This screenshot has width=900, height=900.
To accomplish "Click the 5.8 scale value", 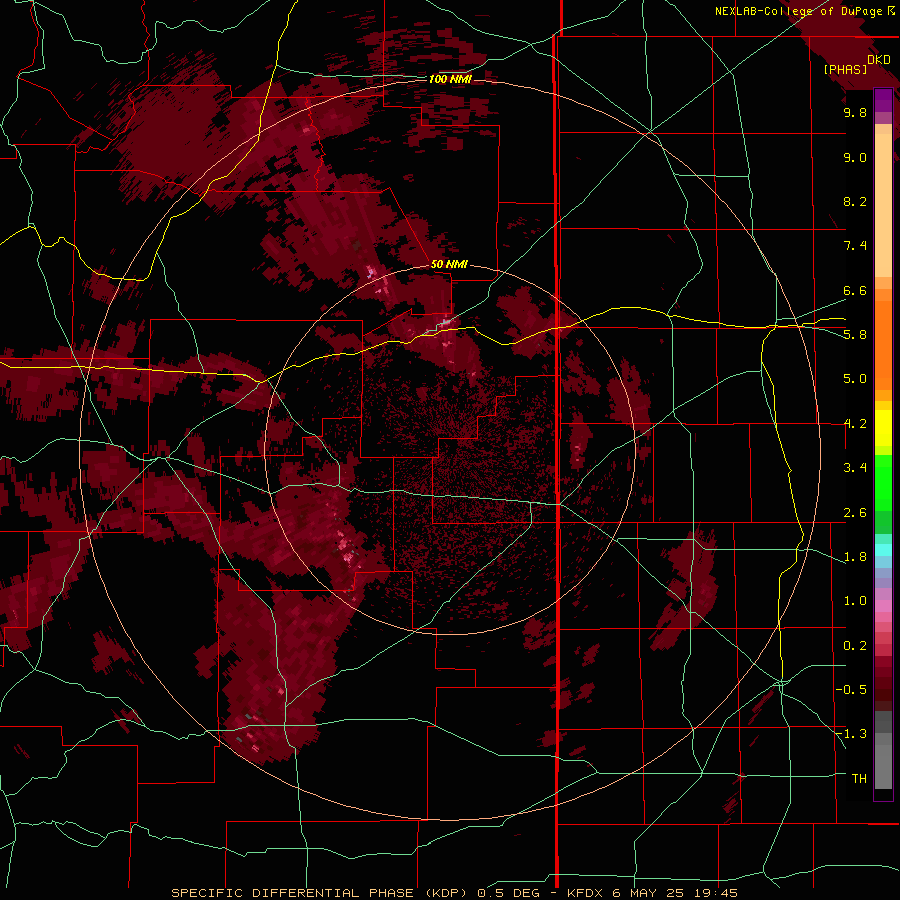I will [x=855, y=335].
